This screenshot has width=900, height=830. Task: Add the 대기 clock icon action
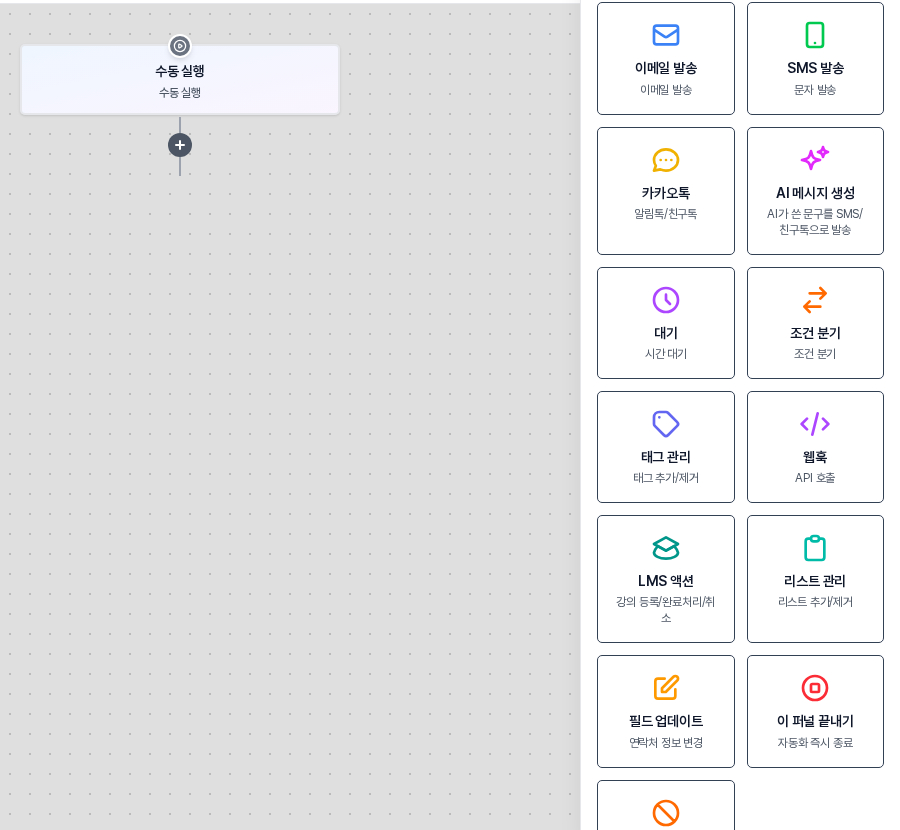(666, 300)
